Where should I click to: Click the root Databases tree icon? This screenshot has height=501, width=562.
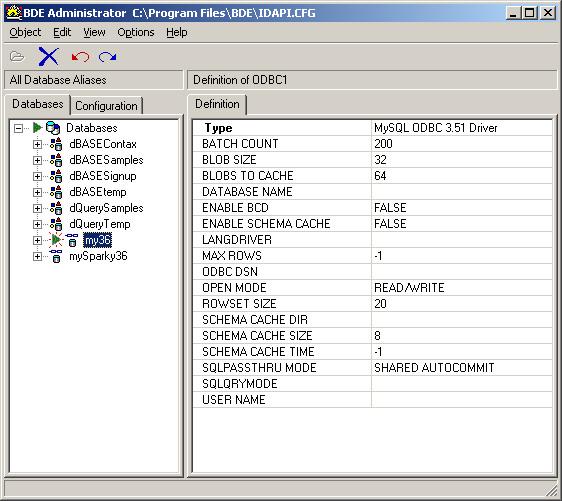click(53, 128)
